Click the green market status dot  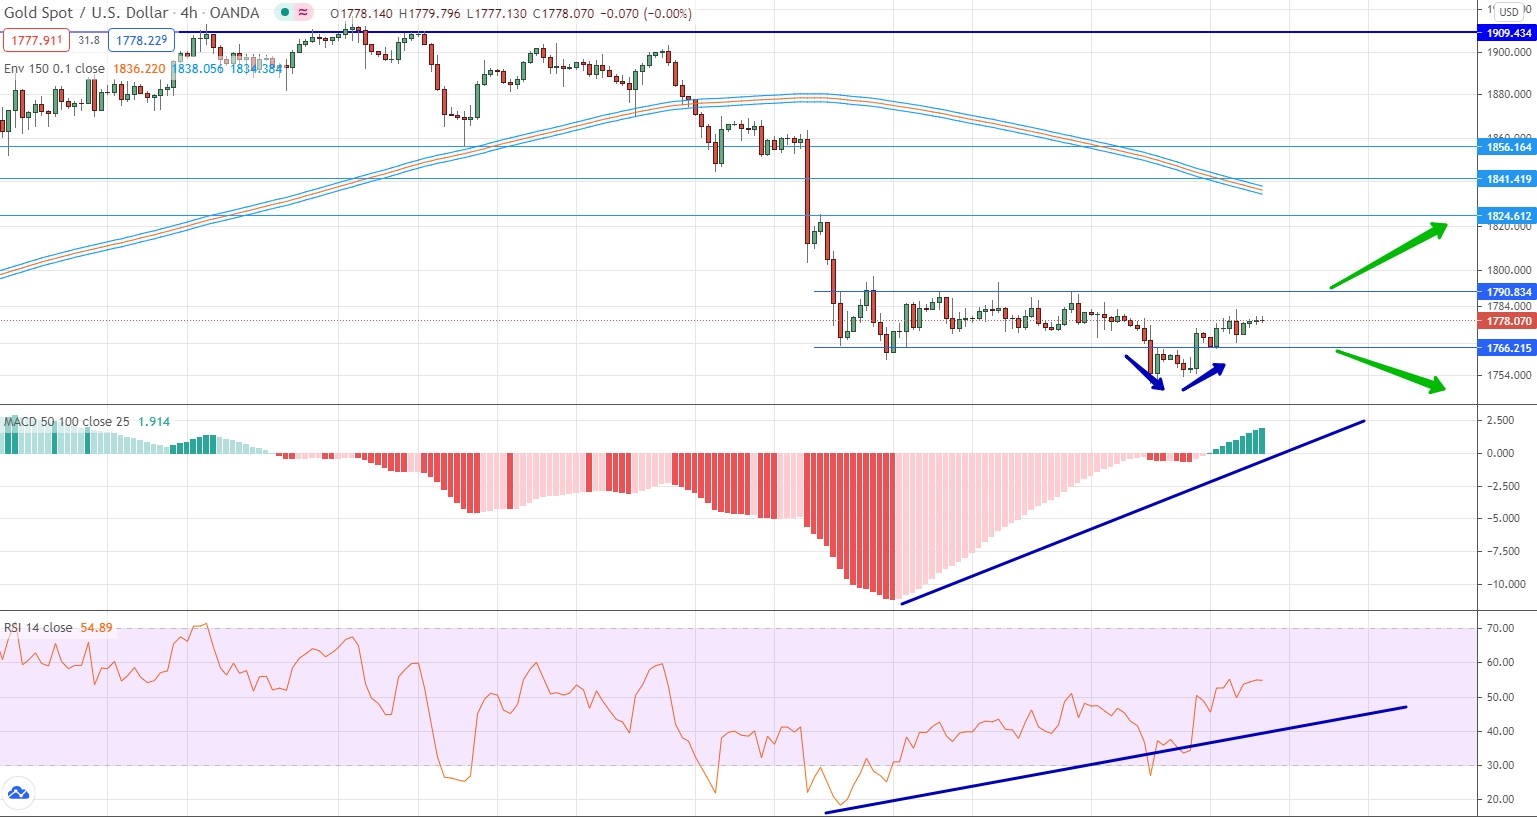285,13
